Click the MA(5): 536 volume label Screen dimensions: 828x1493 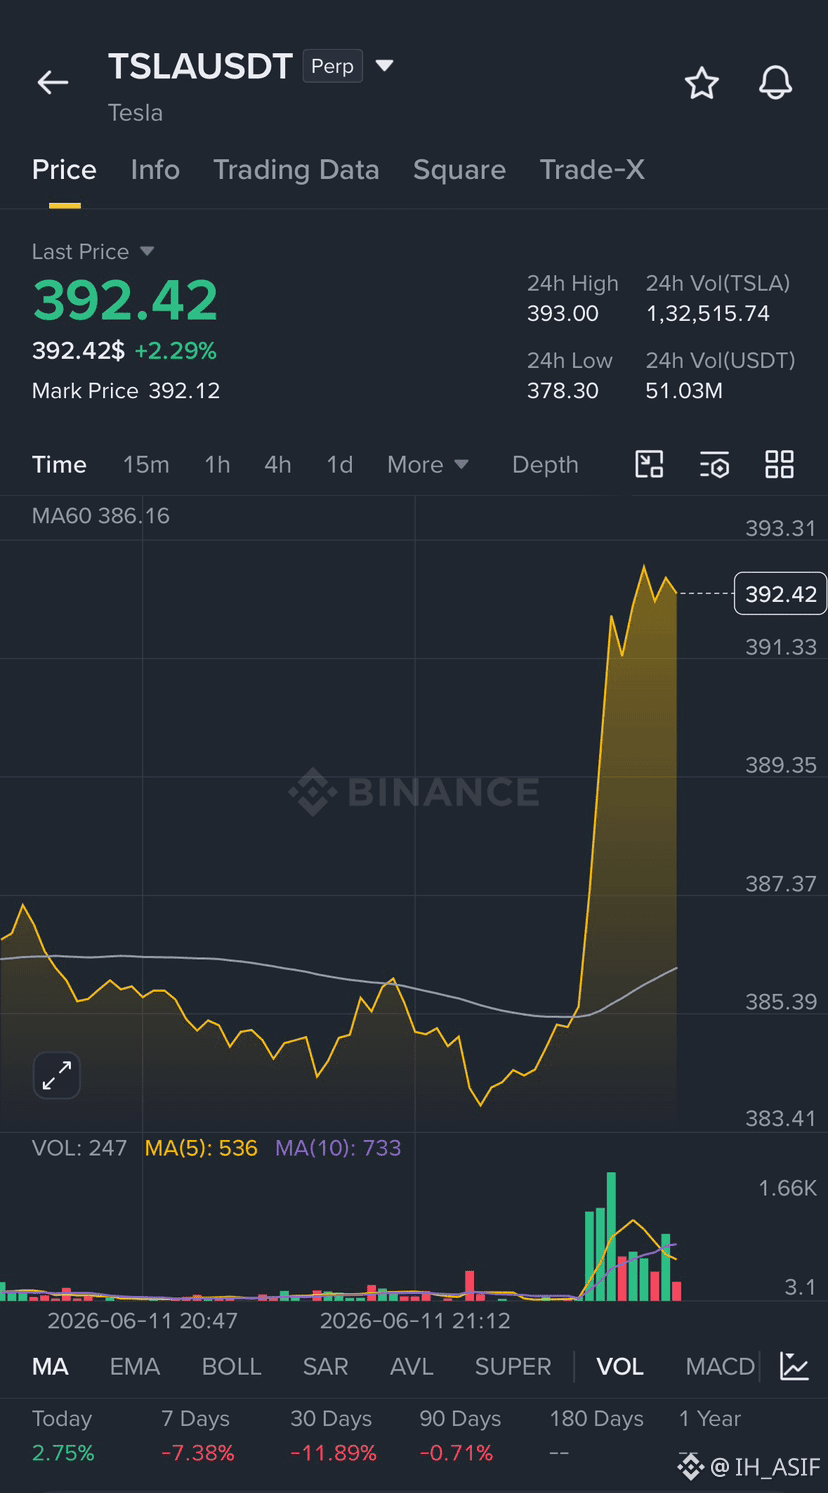pyautogui.click(x=201, y=1148)
